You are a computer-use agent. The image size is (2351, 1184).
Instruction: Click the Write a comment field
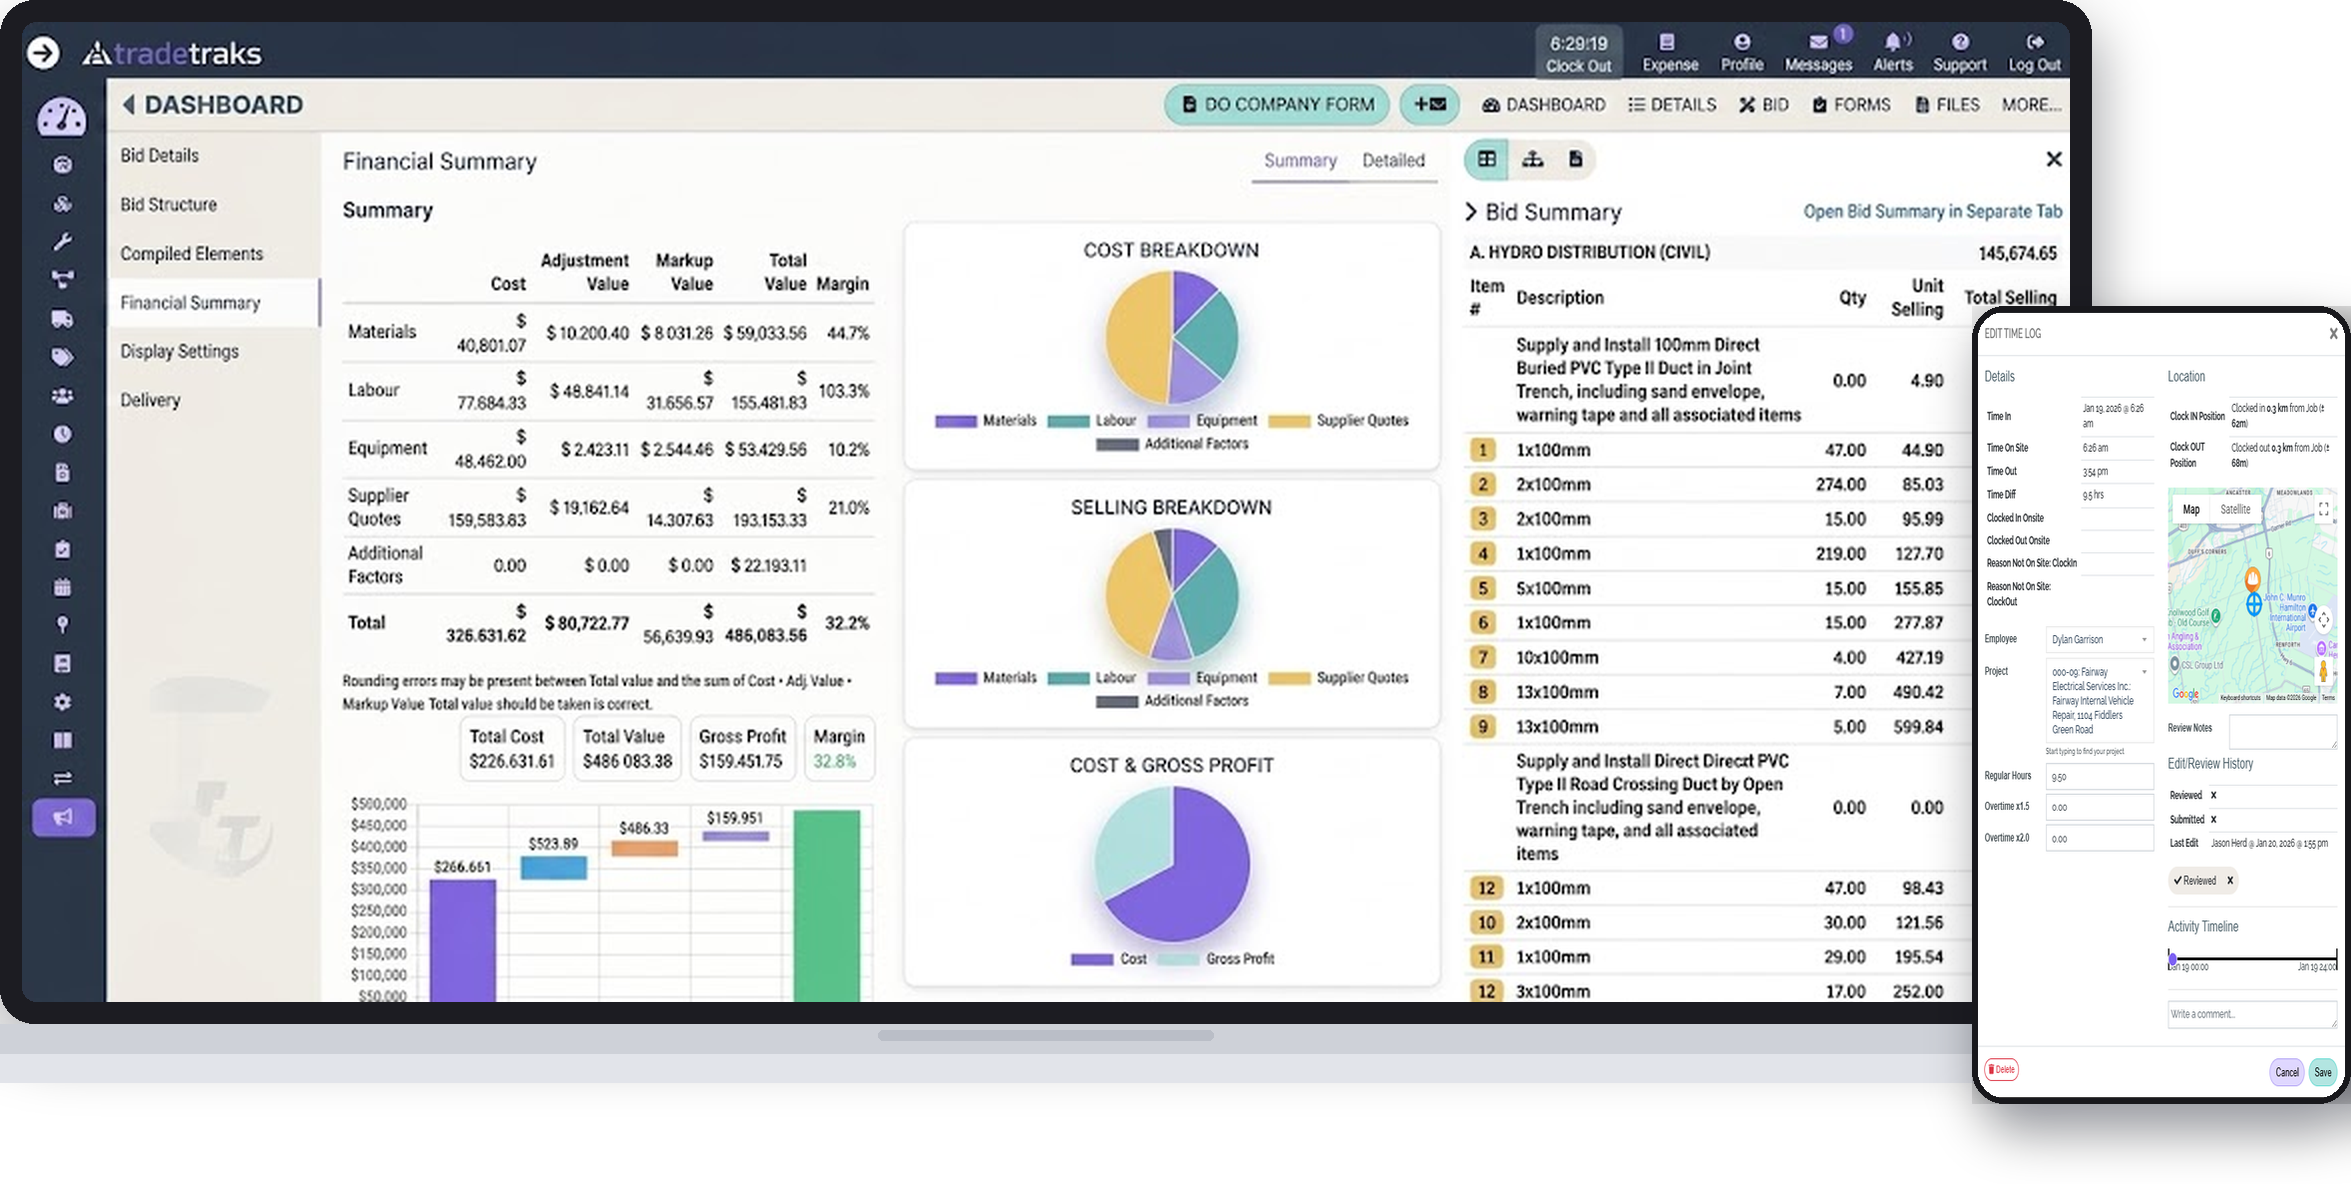click(2251, 1014)
